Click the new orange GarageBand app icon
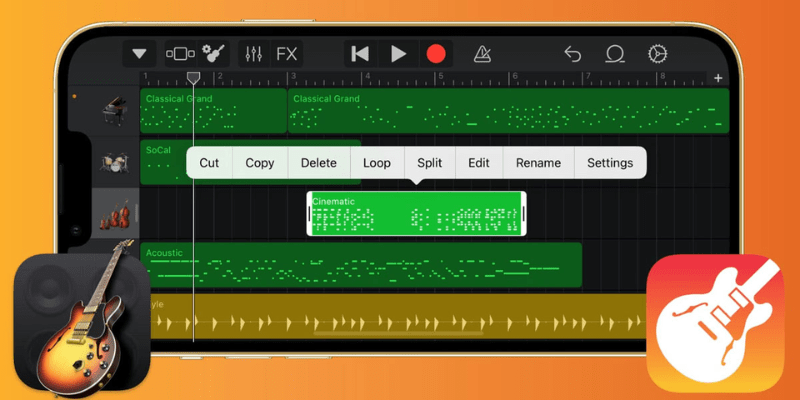800x400 pixels. point(715,323)
